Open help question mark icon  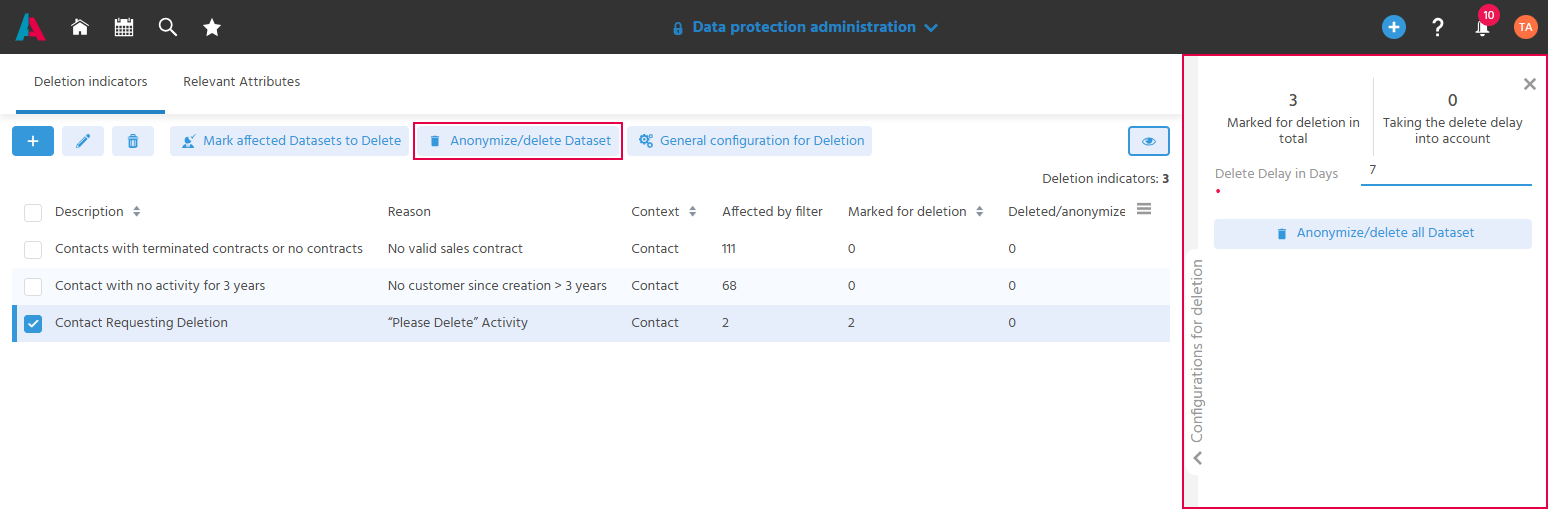tap(1438, 28)
